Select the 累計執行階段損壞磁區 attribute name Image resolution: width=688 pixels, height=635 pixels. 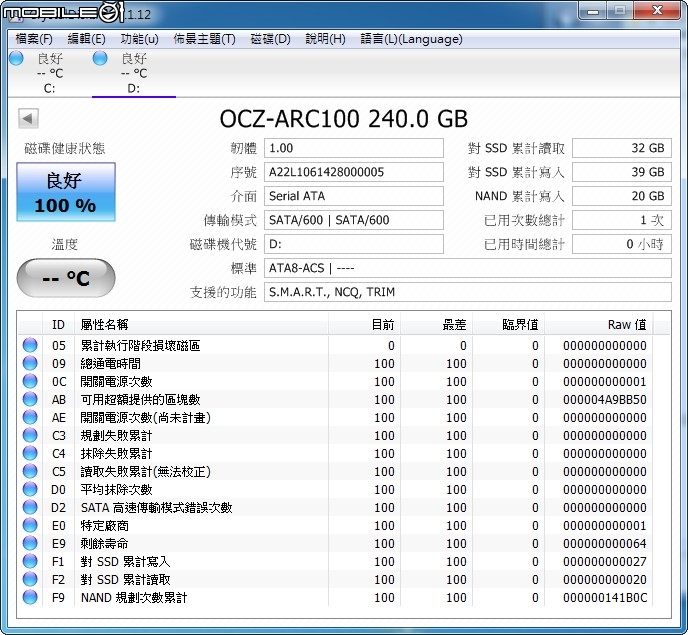140,346
